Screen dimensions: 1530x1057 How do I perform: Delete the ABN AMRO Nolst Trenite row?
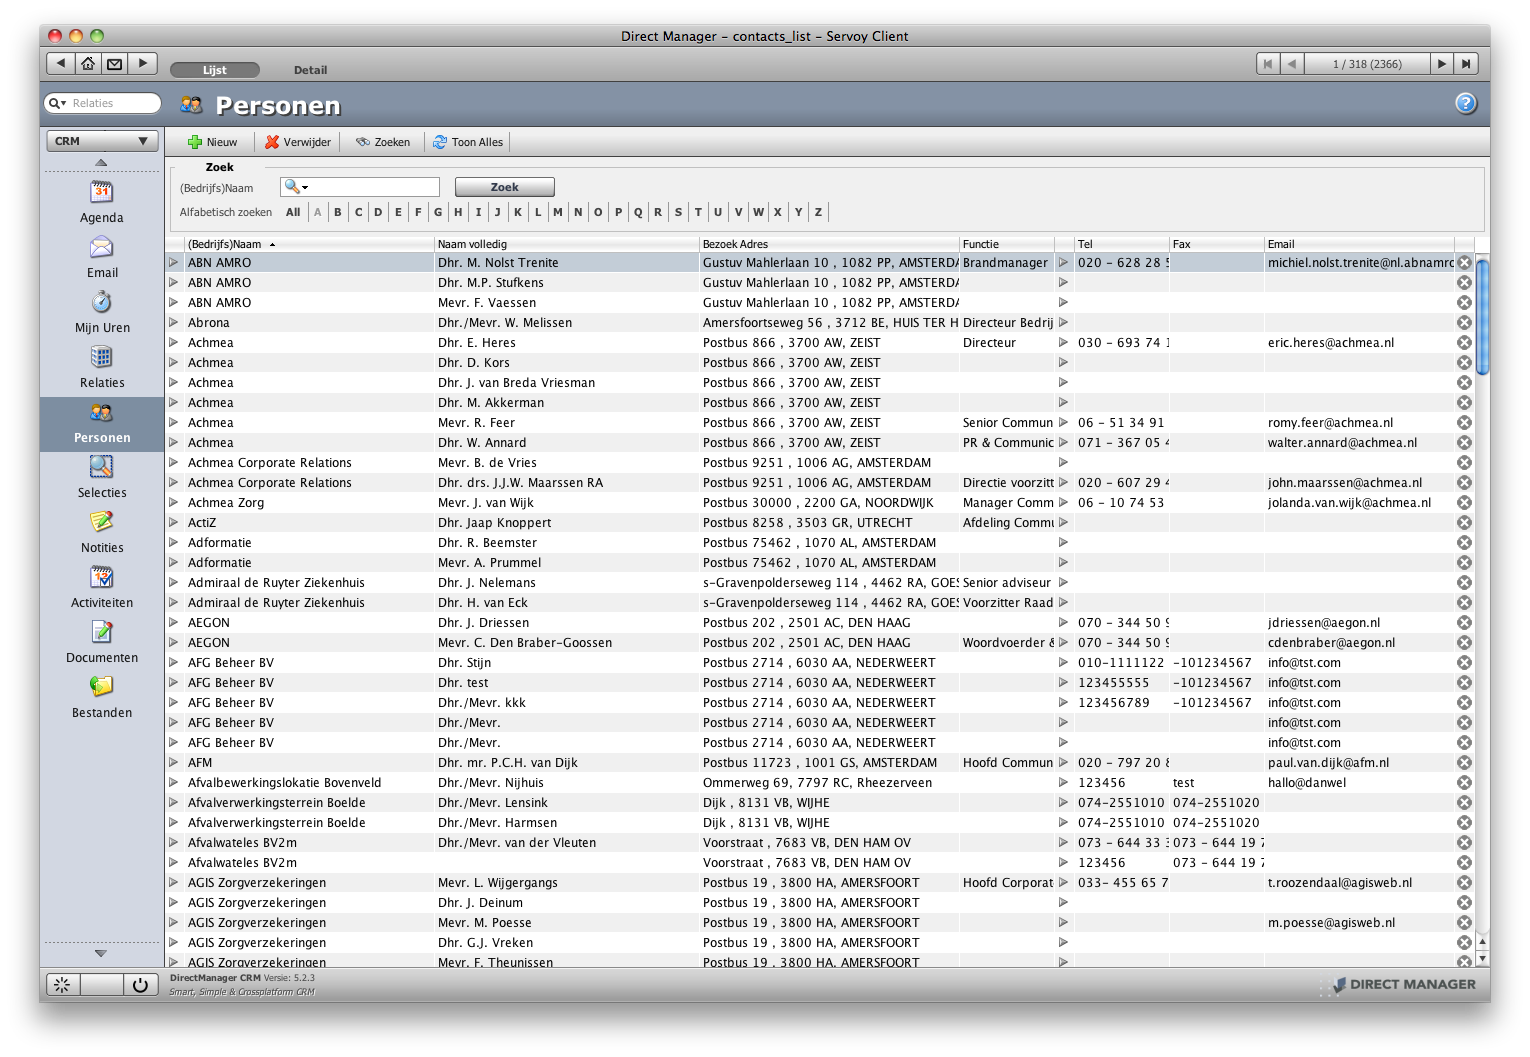[1464, 263]
